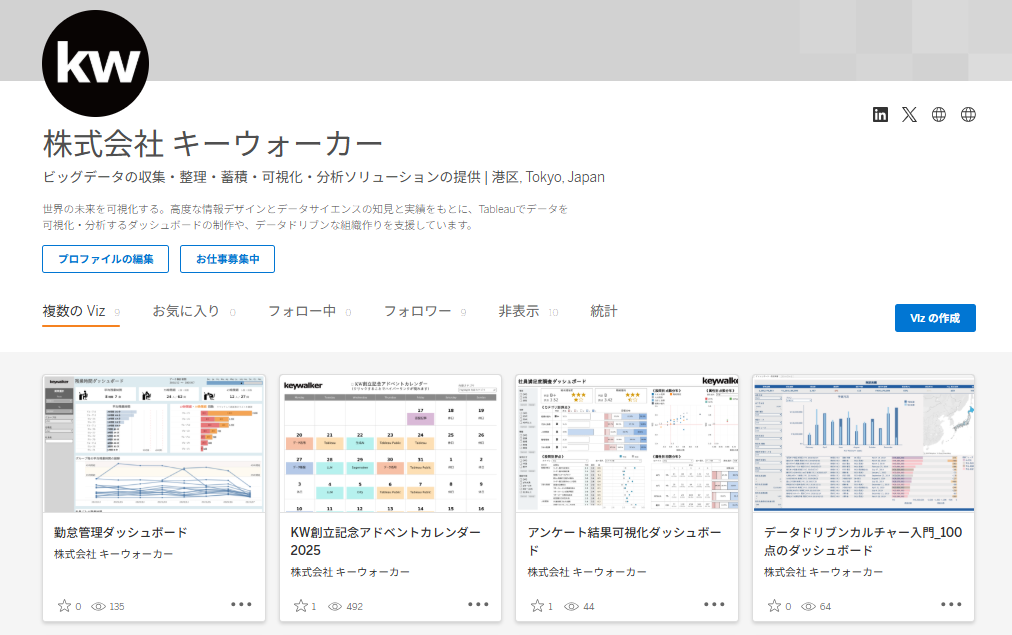This screenshot has height=635, width=1012.
Task: Open three-dot menu on アンケート結果可視化ダッシュボード card
Action: click(x=714, y=604)
